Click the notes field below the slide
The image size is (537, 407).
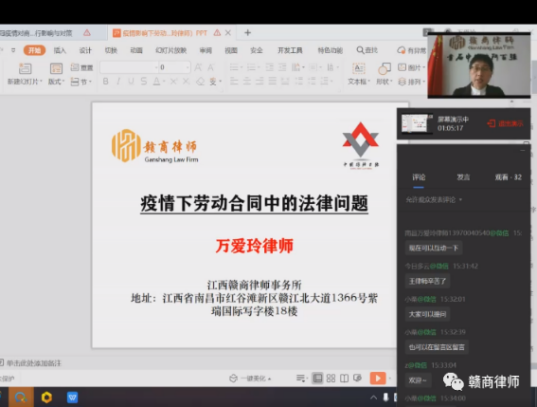[199, 363]
